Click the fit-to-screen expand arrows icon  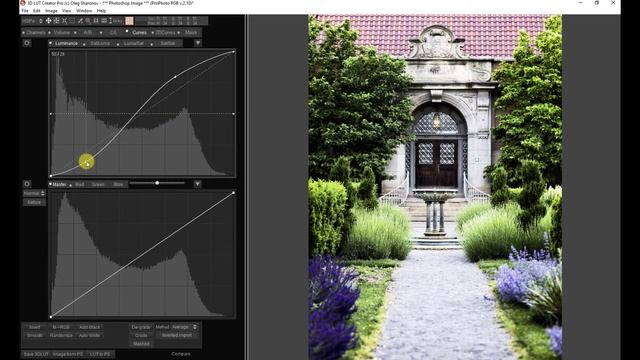(64, 20)
